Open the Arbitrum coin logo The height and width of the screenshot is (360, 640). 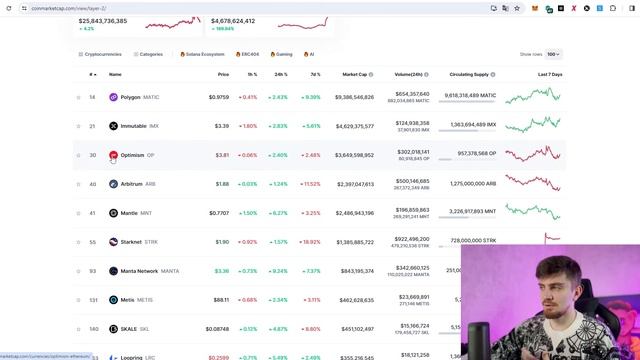click(x=113, y=184)
